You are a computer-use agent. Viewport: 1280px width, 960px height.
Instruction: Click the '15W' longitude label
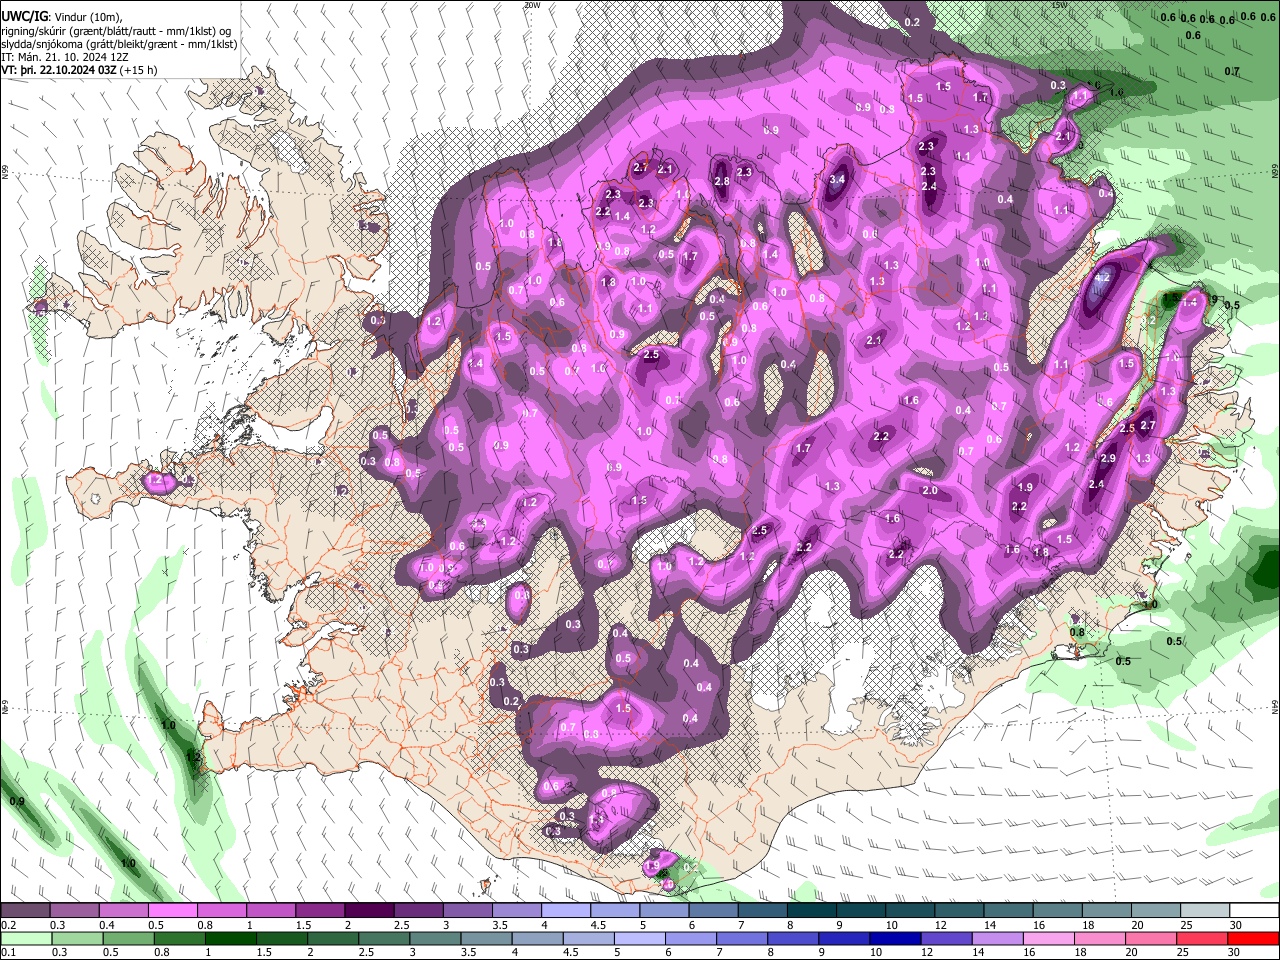(1058, 5)
